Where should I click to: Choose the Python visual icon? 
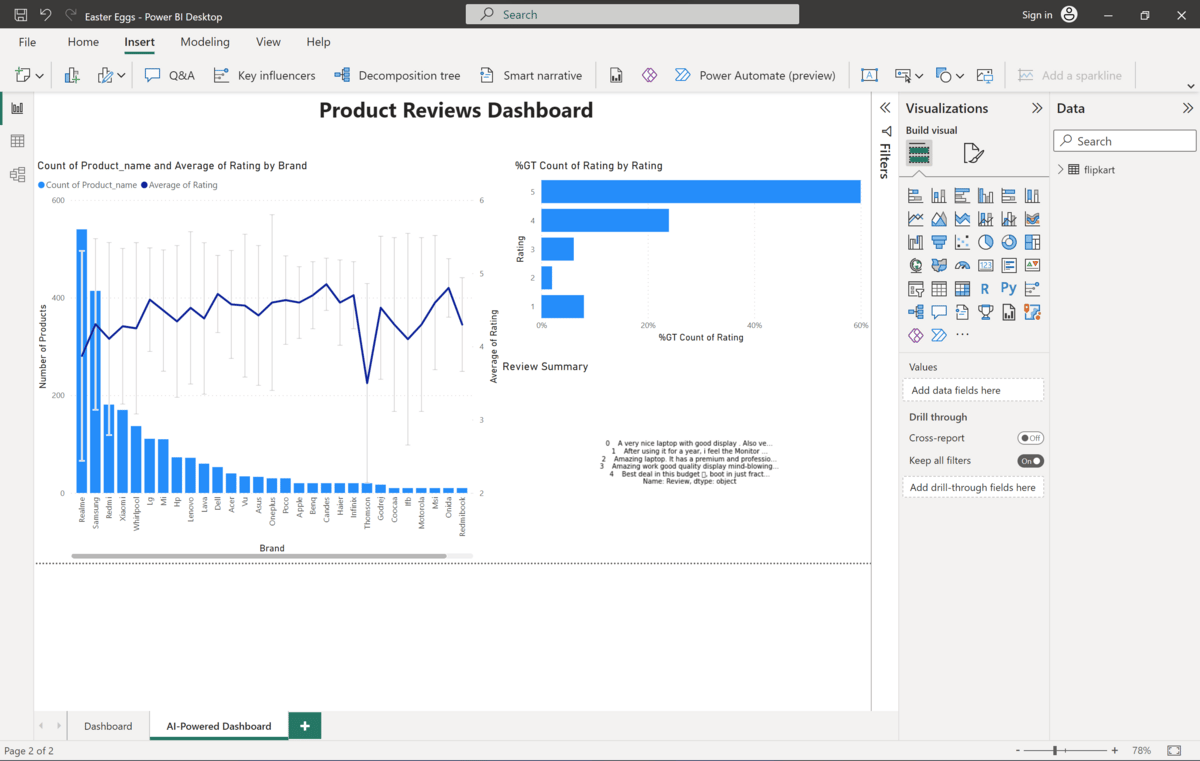[1009, 288]
